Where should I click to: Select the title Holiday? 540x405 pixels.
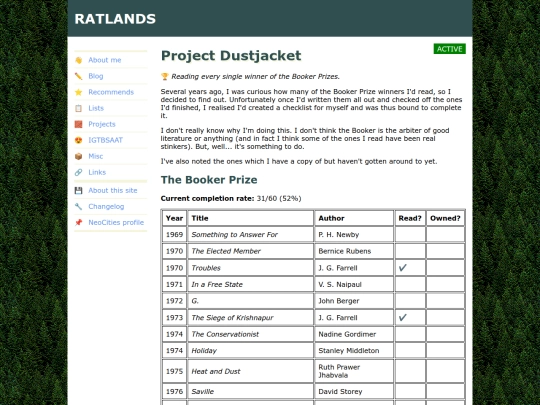click(x=204, y=351)
